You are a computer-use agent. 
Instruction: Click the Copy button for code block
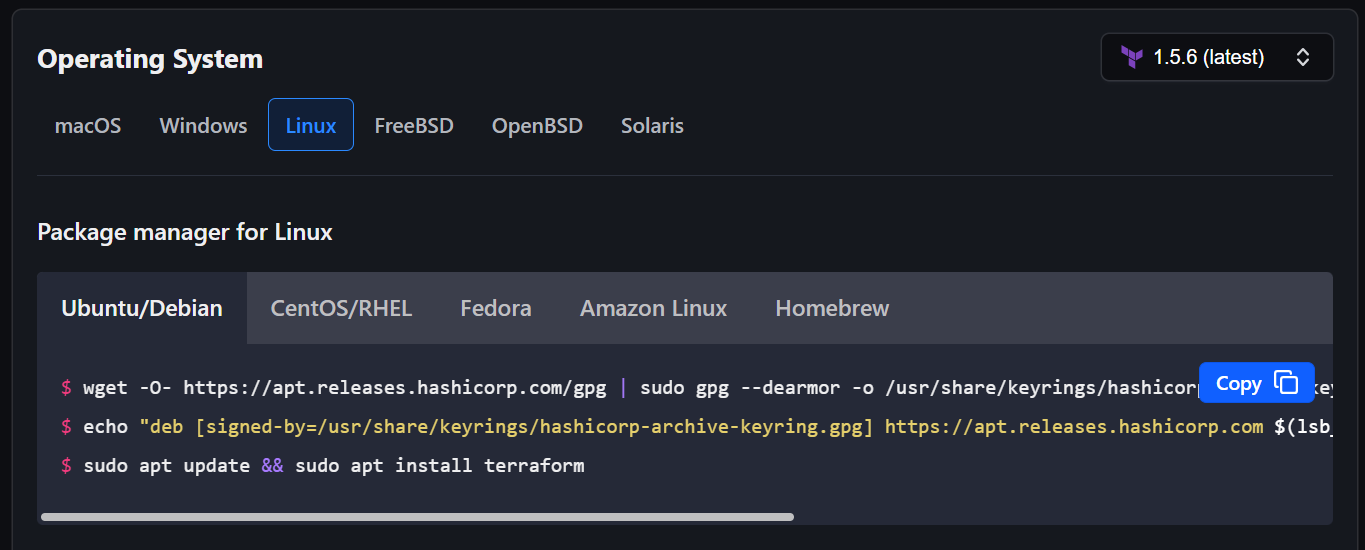click(1257, 383)
